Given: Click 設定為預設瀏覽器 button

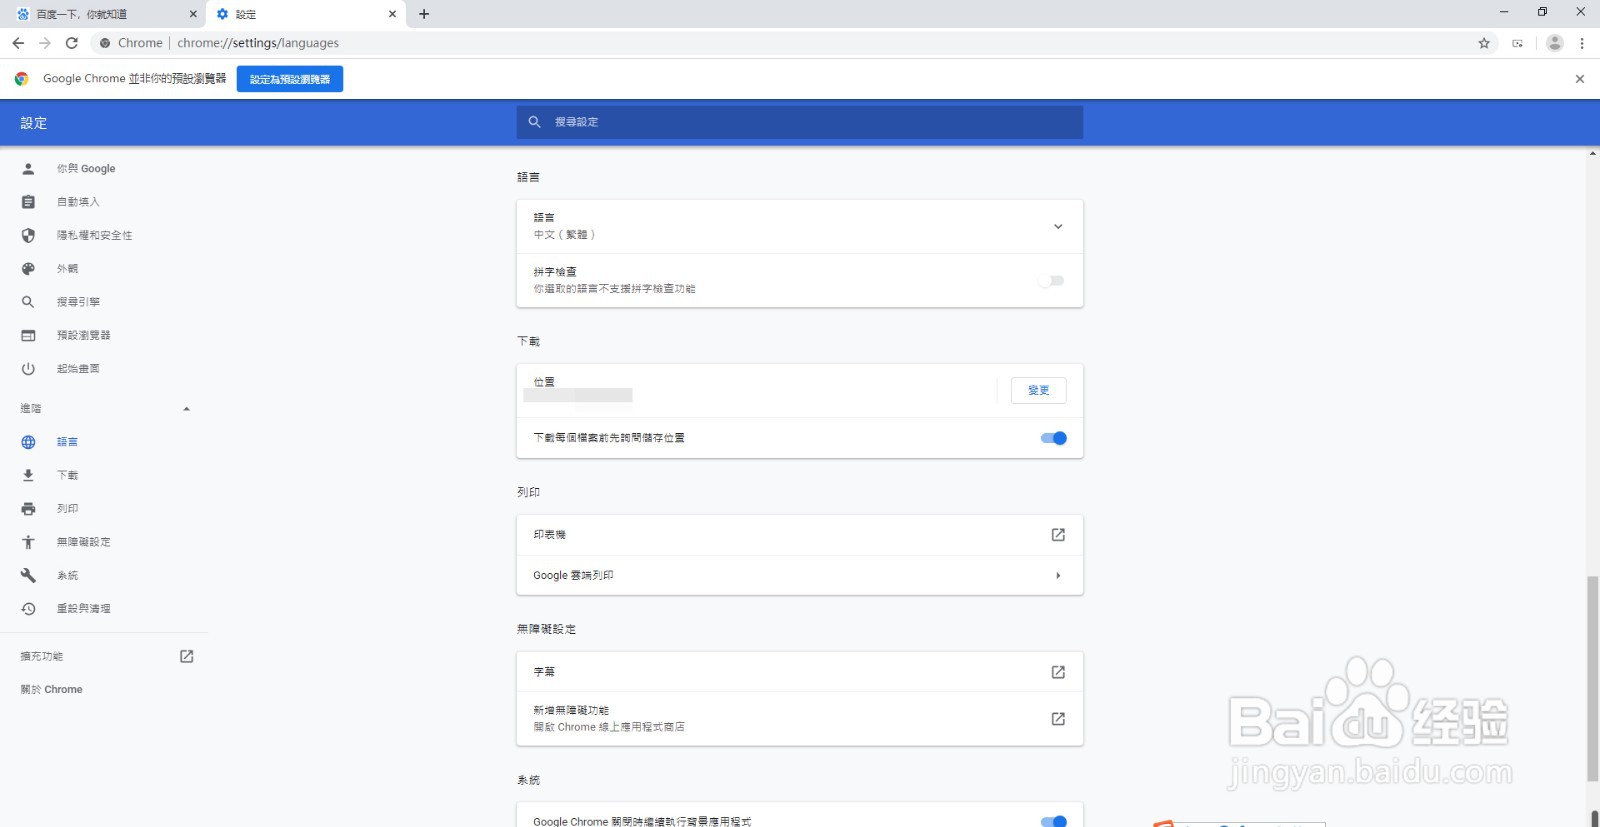Looking at the screenshot, I should click(x=290, y=79).
